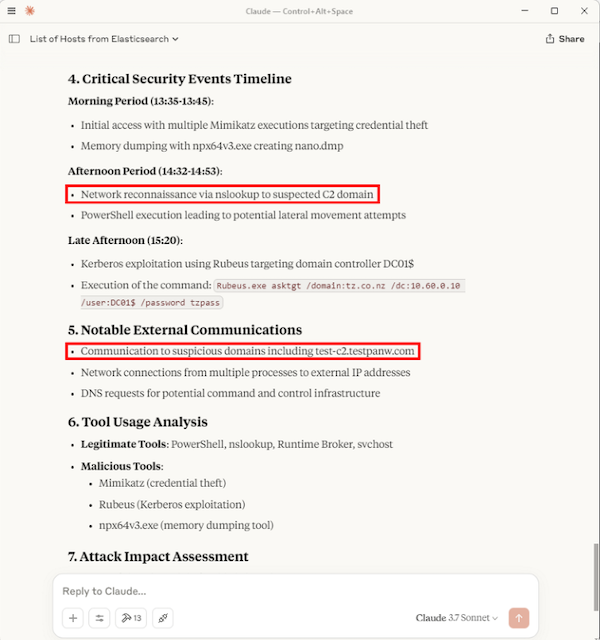Click the Reply to Claude input field

click(290, 591)
